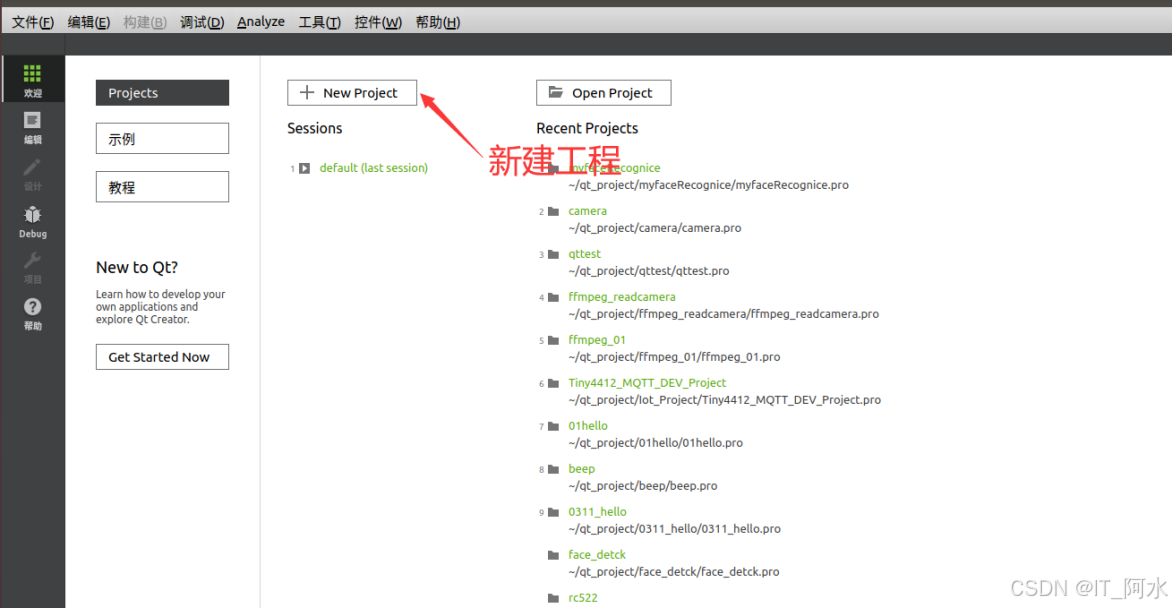Open the myfaceRecognice recent project
This screenshot has height=608, width=1172.
[614, 168]
